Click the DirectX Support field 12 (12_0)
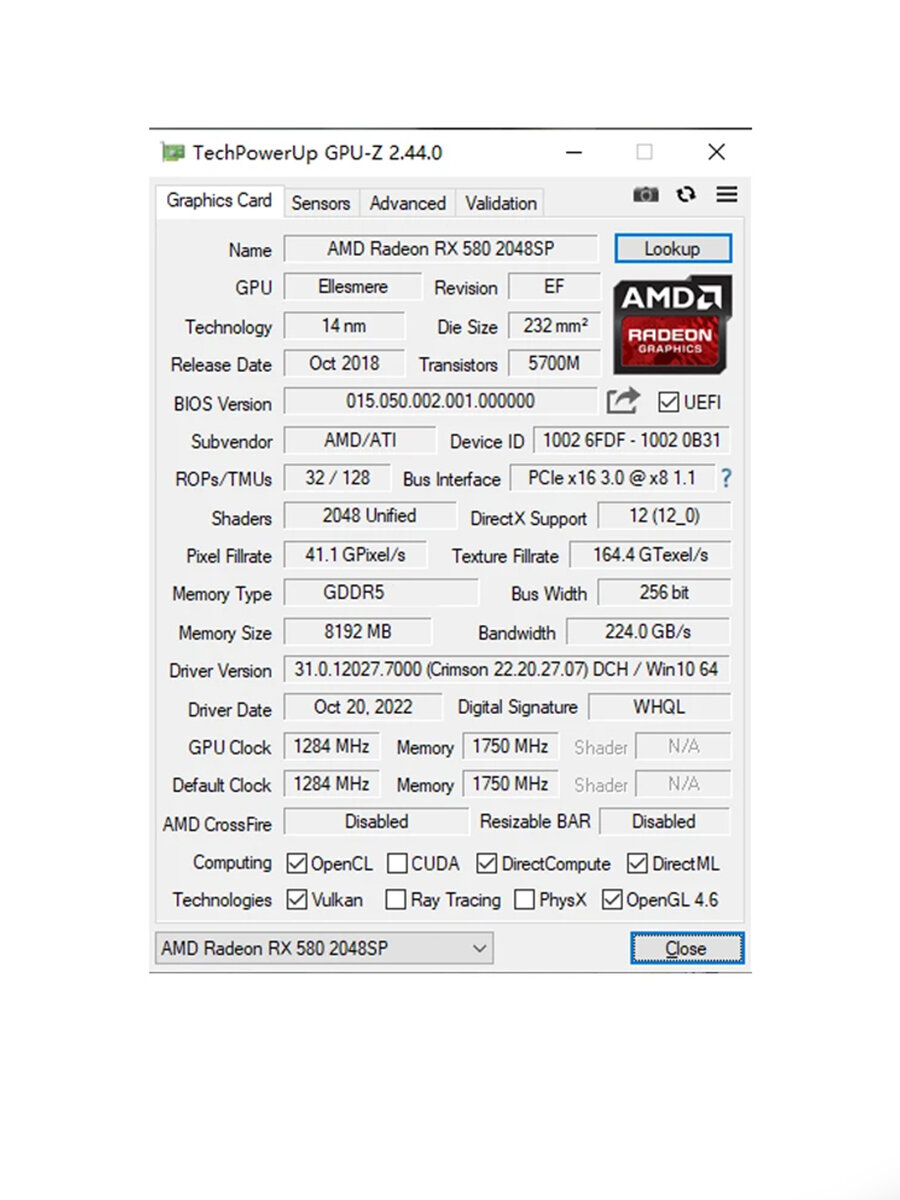The width and height of the screenshot is (900, 1200). point(664,517)
